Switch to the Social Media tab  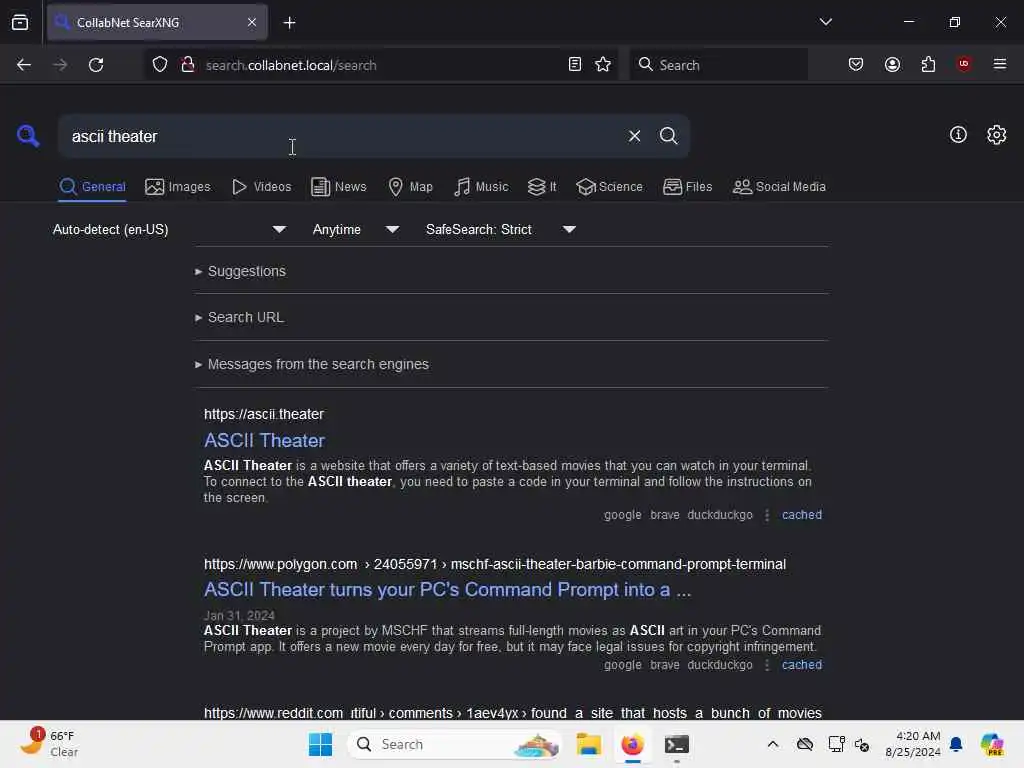[779, 187]
